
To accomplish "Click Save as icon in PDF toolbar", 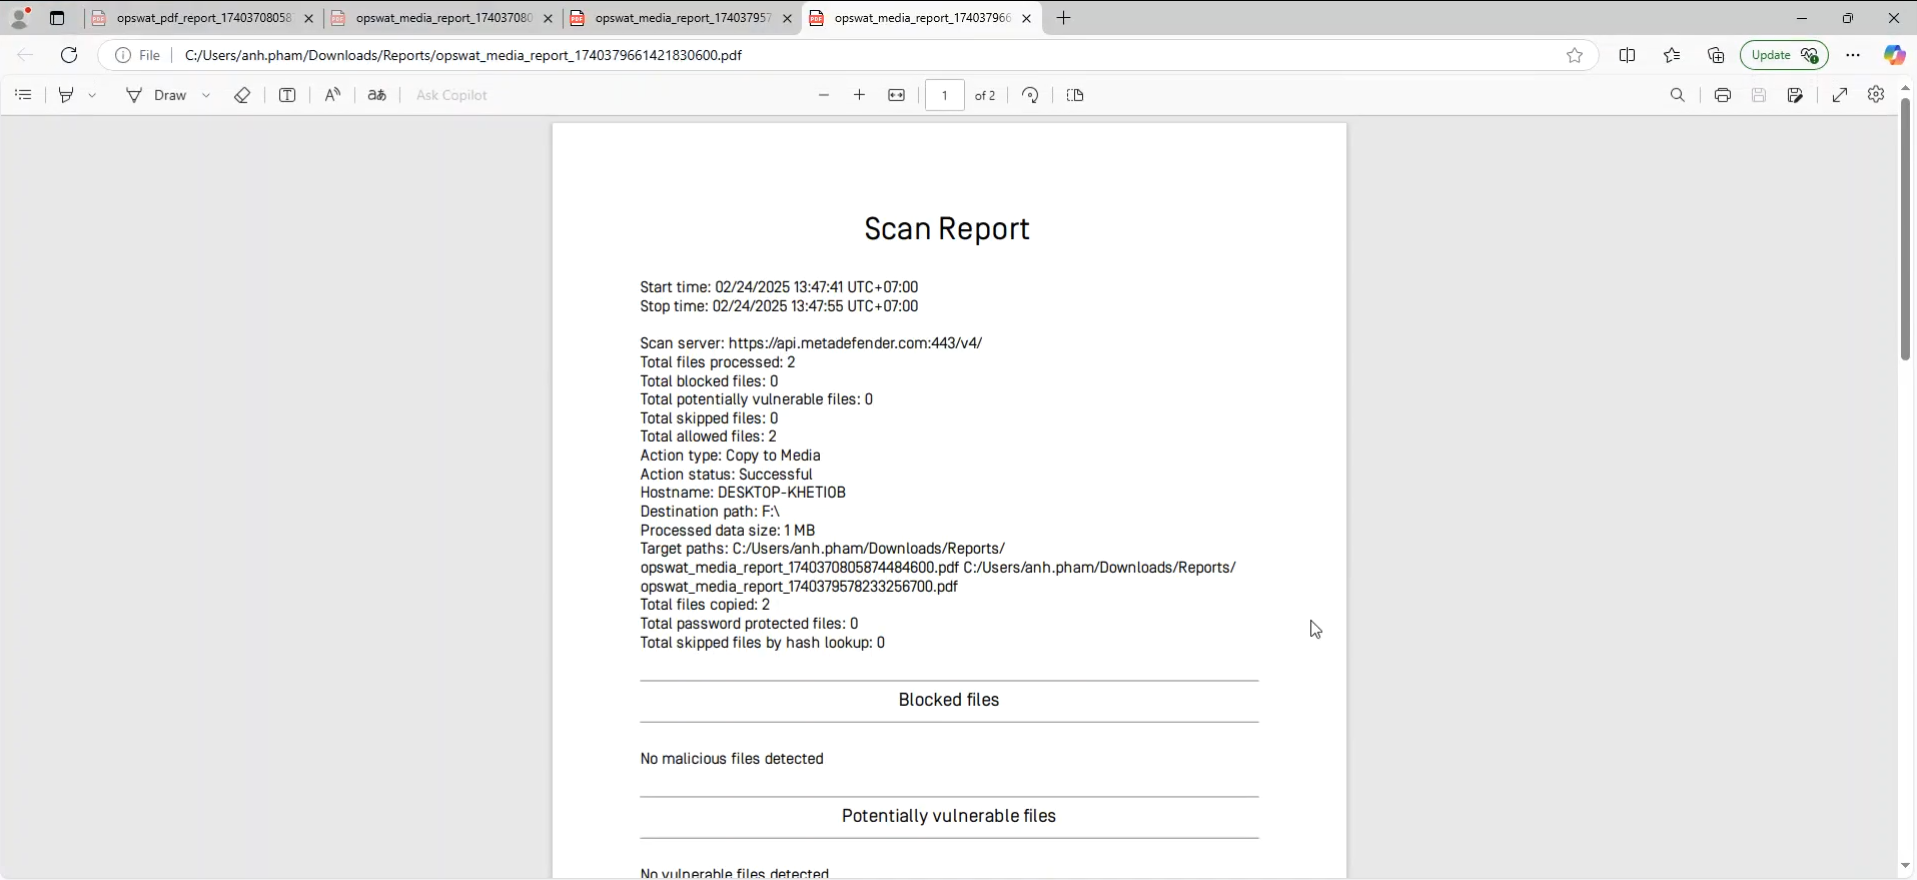I will coord(1796,95).
